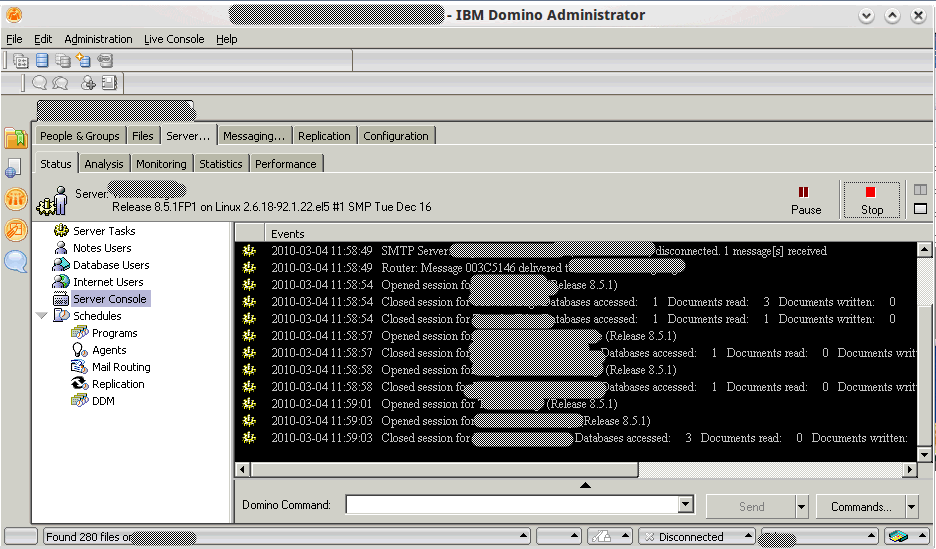Image resolution: width=936 pixels, height=549 pixels.
Task: Click the Commands... button
Action: coord(861,507)
